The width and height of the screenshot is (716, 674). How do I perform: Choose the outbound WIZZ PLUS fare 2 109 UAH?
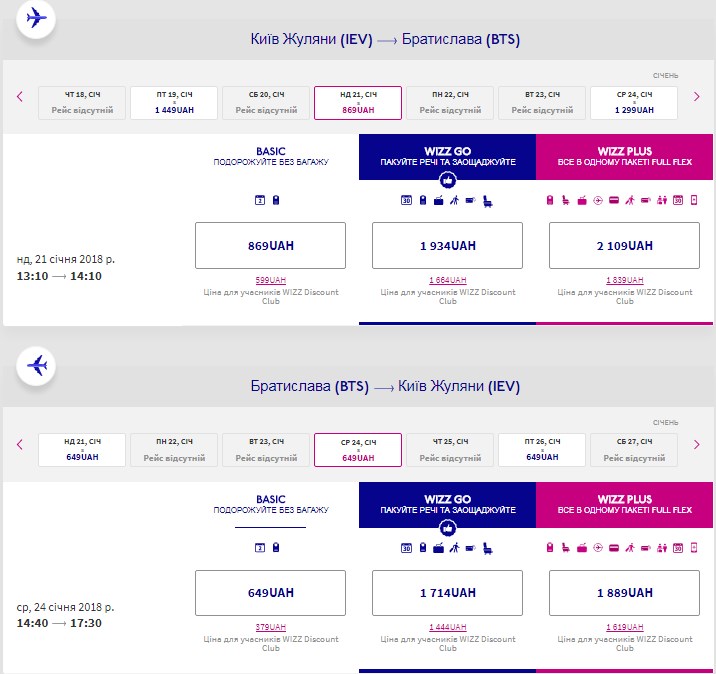coord(625,245)
